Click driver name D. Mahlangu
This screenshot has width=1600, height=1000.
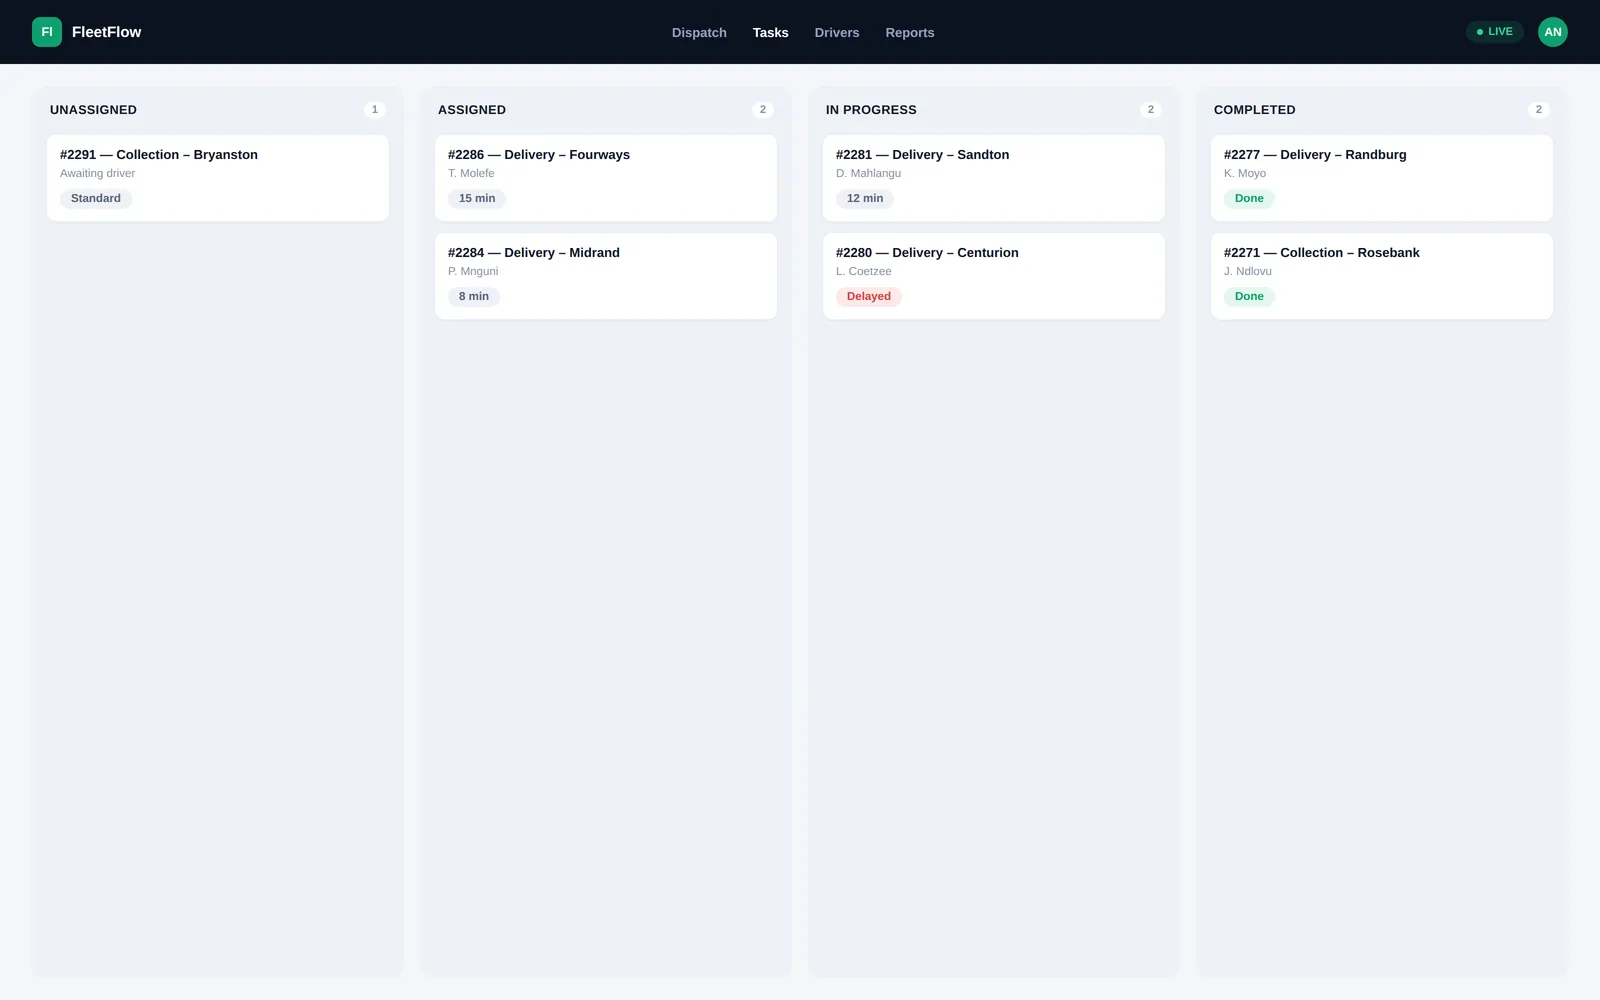[868, 173]
